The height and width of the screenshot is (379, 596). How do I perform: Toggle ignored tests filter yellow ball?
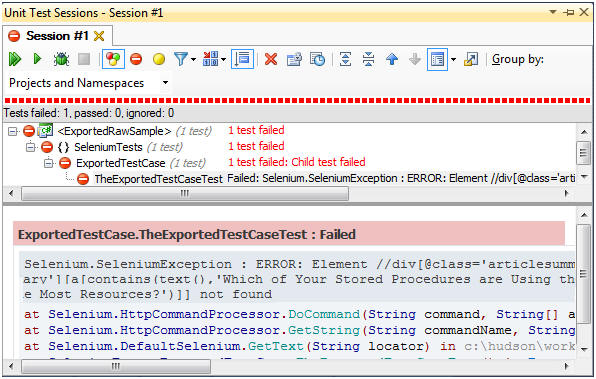tap(159, 59)
